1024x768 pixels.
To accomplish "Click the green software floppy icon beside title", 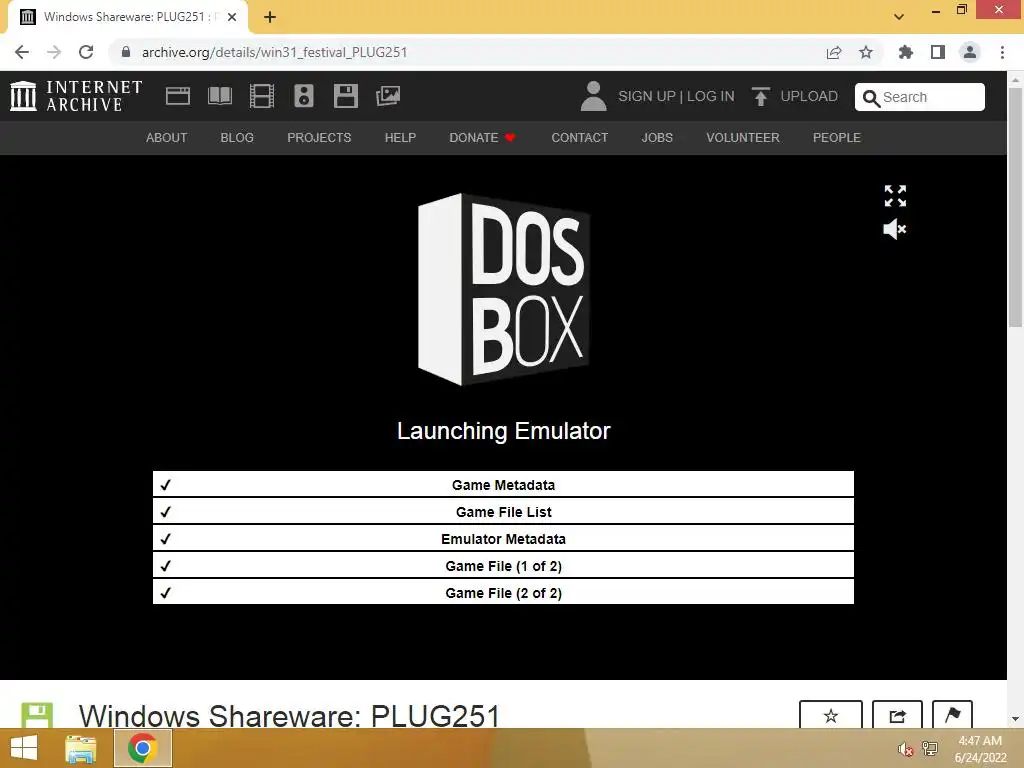I will (37, 716).
